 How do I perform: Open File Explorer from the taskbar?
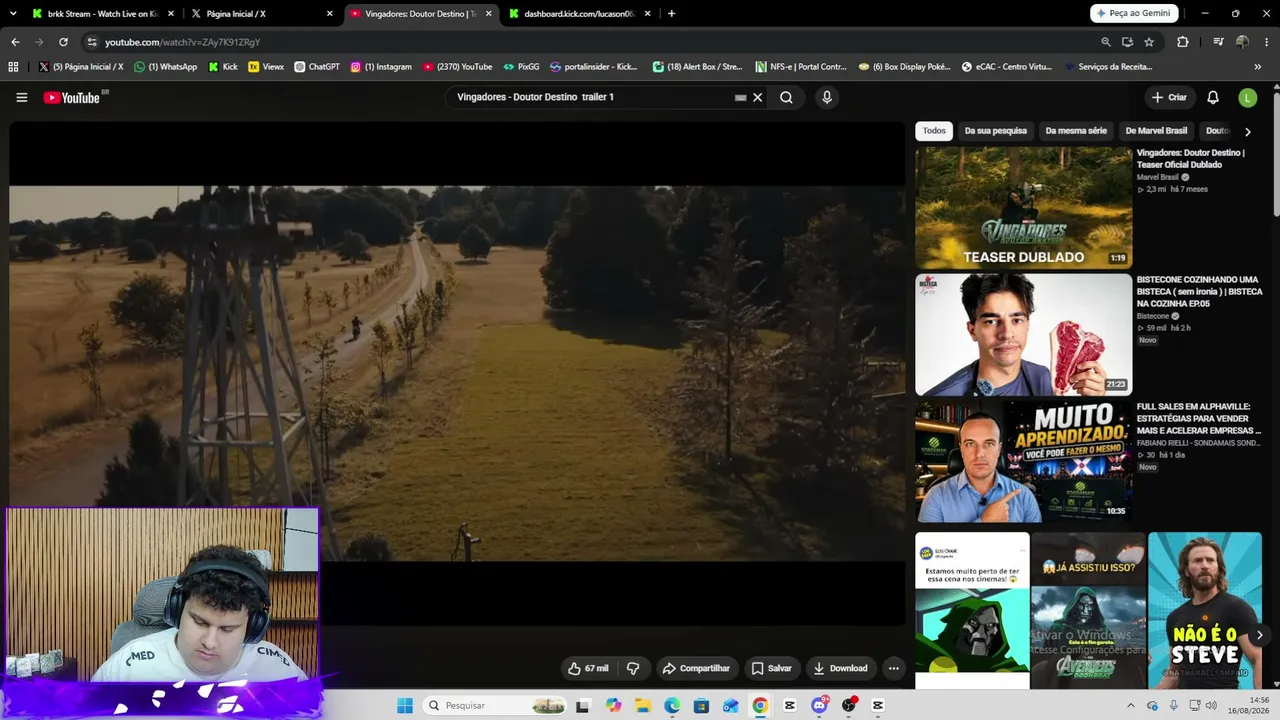tap(642, 705)
